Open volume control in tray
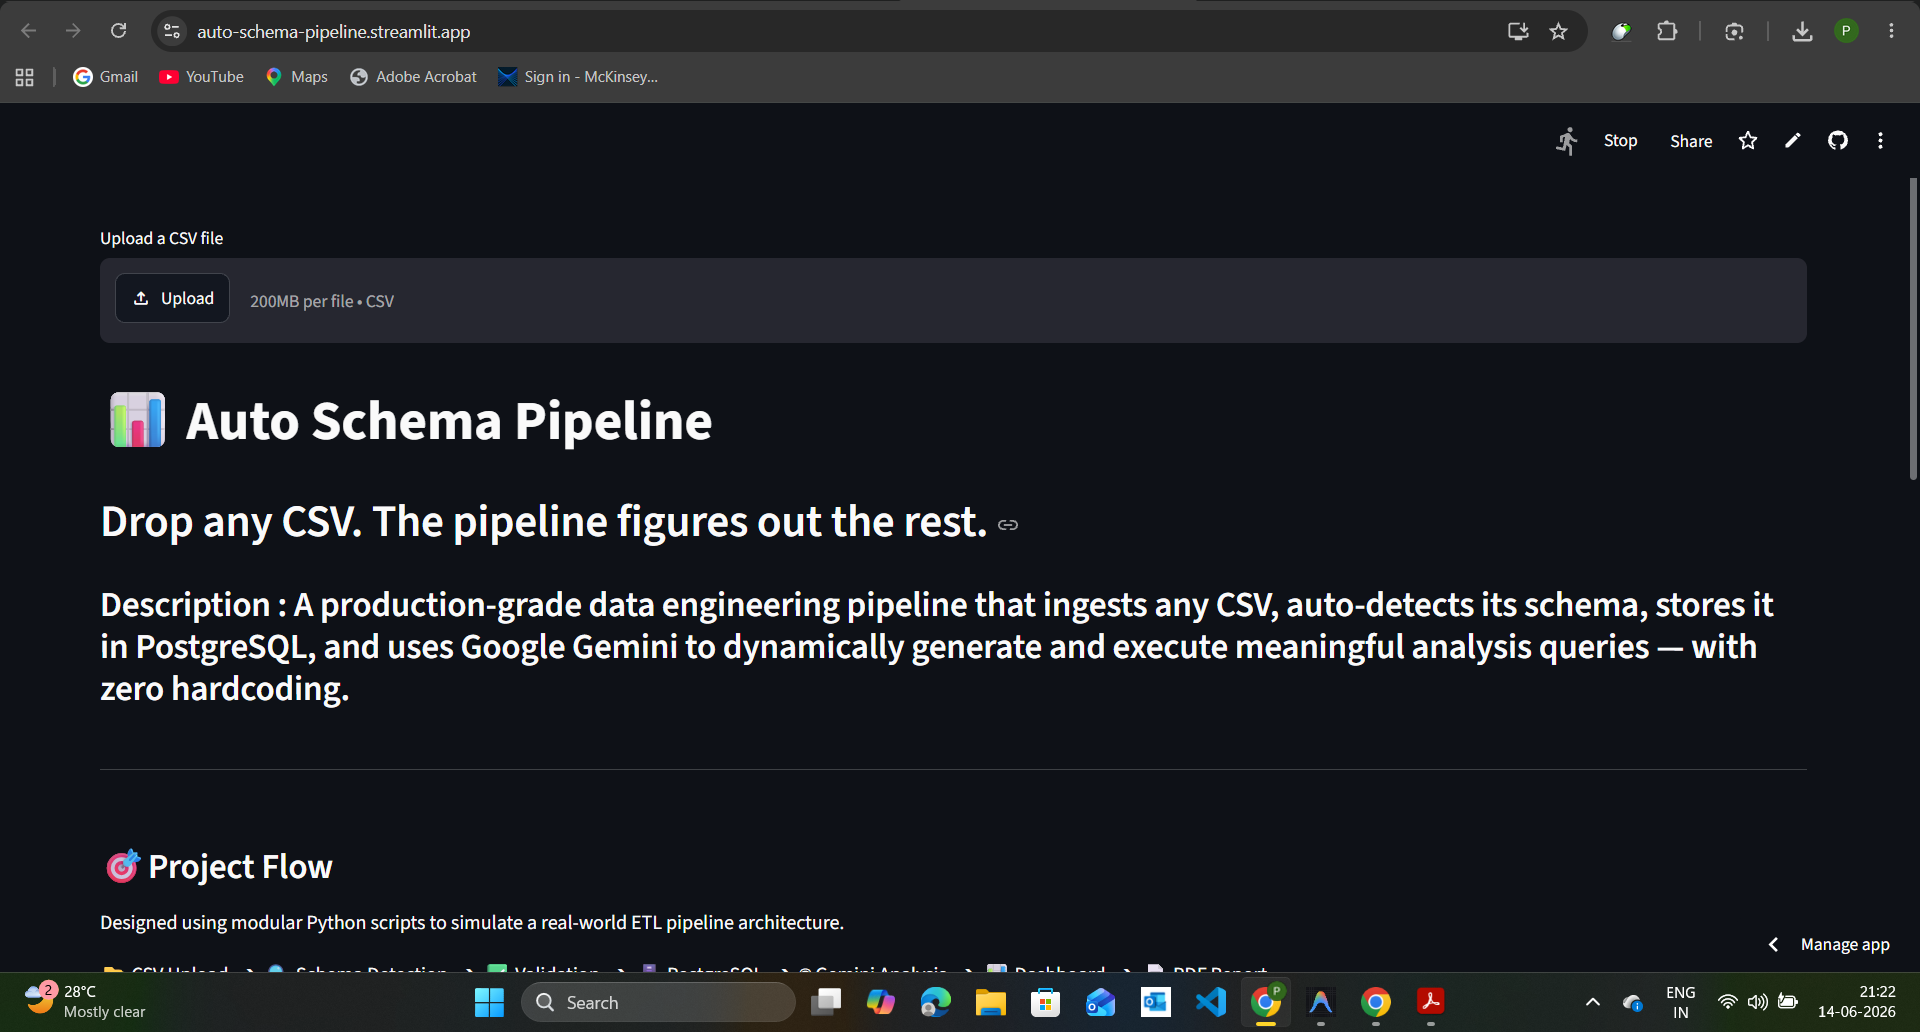This screenshot has width=1920, height=1032. 1757,1002
